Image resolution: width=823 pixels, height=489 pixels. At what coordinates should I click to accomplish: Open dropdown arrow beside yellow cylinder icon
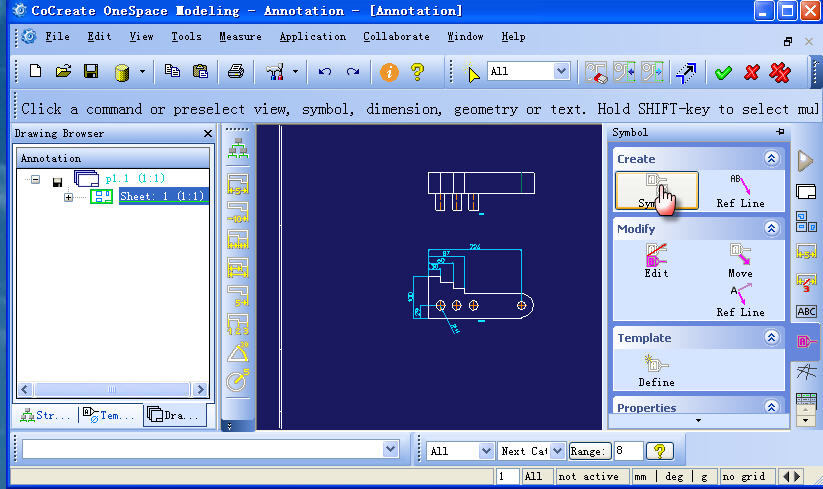coord(142,71)
